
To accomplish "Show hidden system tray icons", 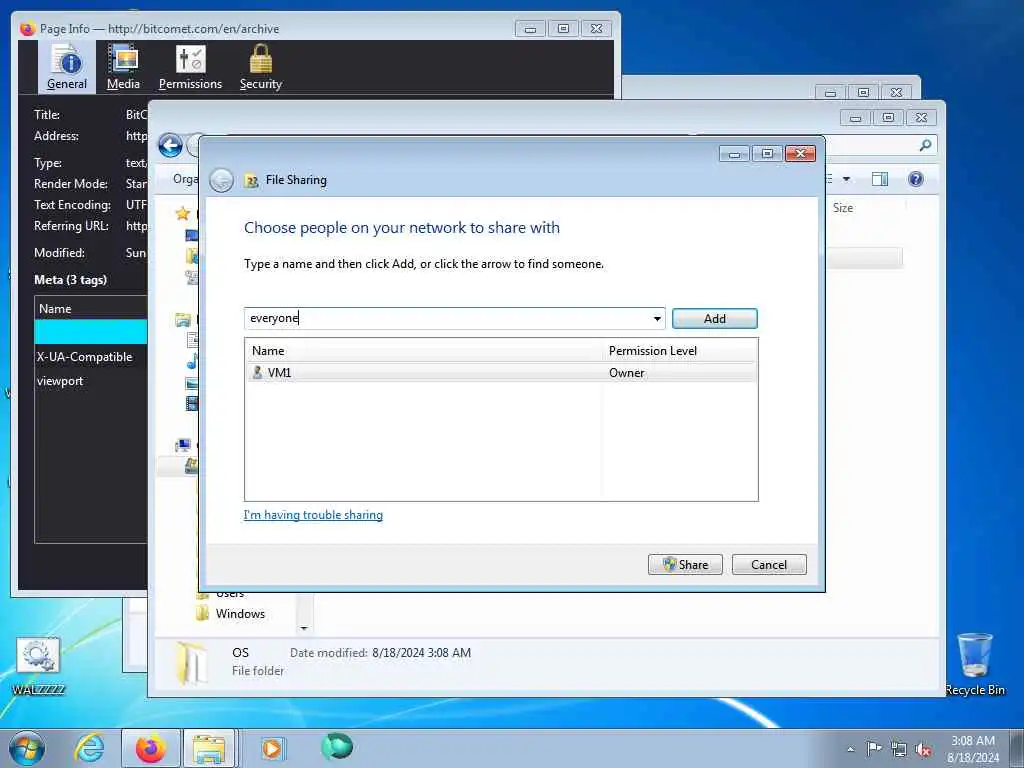I will point(850,749).
